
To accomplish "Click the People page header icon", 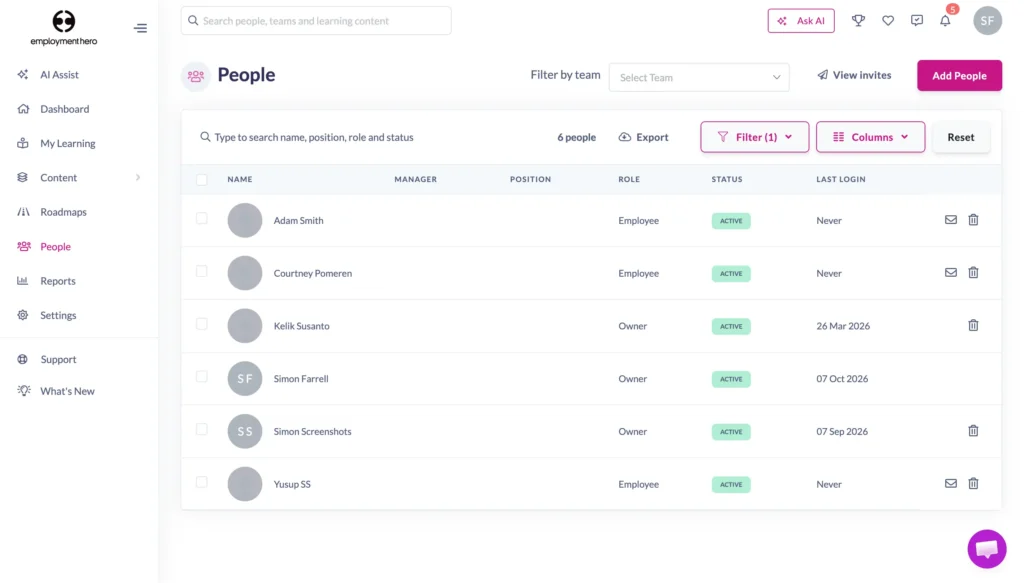I will [195, 76].
